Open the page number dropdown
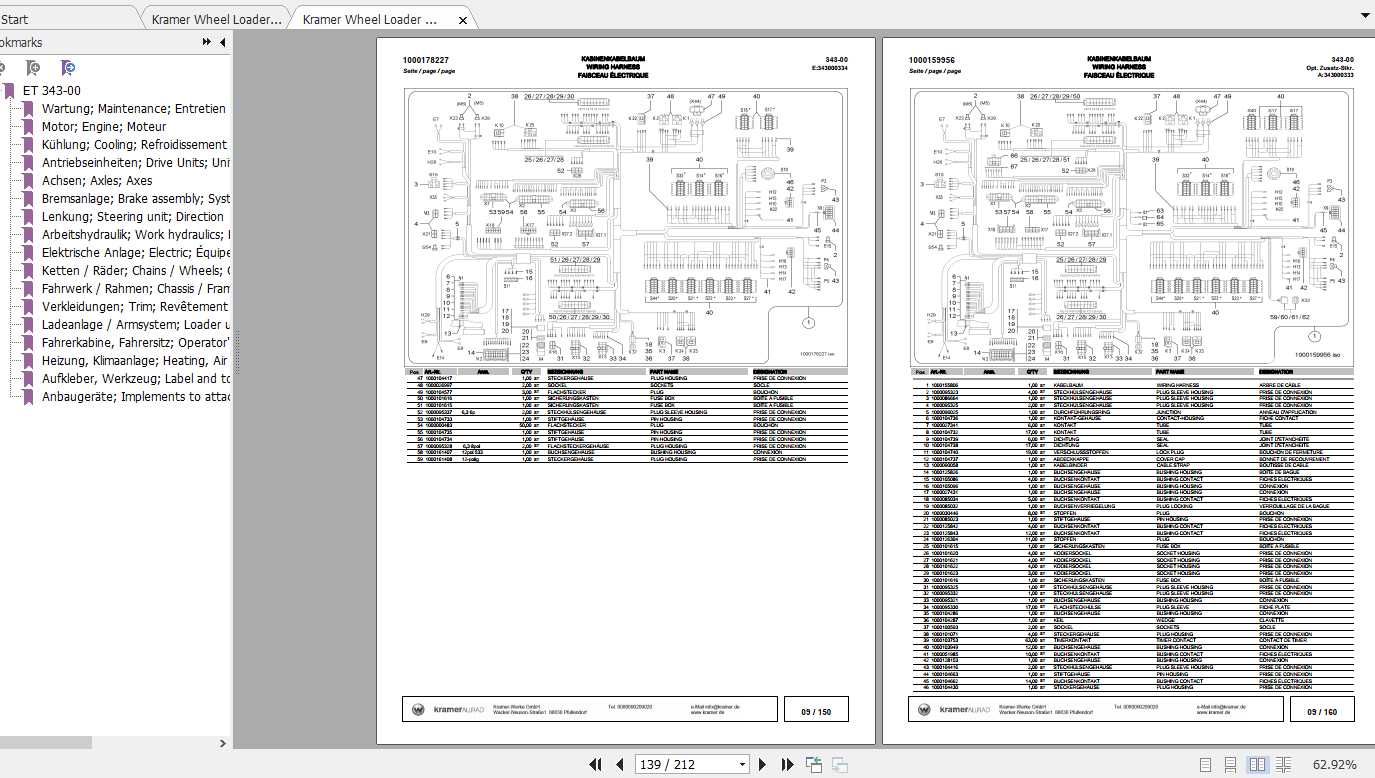The width and height of the screenshot is (1375, 778). (742, 765)
